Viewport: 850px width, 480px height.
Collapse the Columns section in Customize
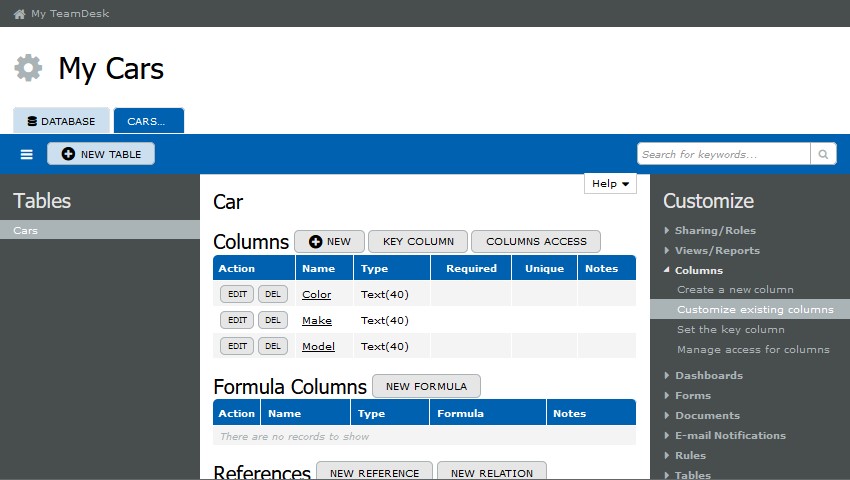pyautogui.click(x=698, y=271)
